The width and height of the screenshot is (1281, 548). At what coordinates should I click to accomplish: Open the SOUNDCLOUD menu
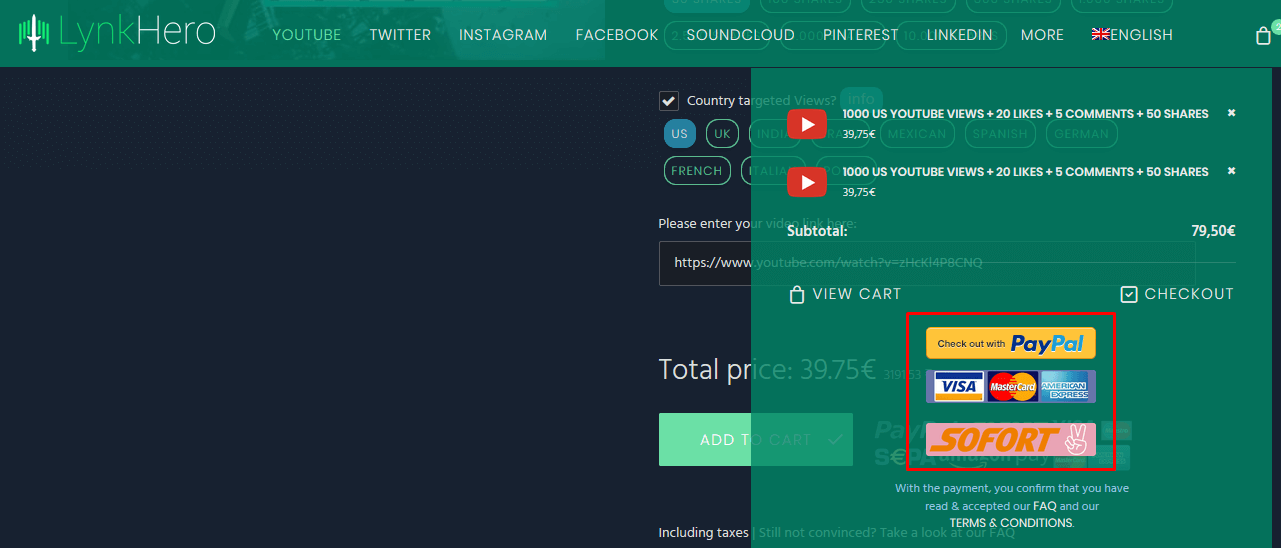pos(741,35)
